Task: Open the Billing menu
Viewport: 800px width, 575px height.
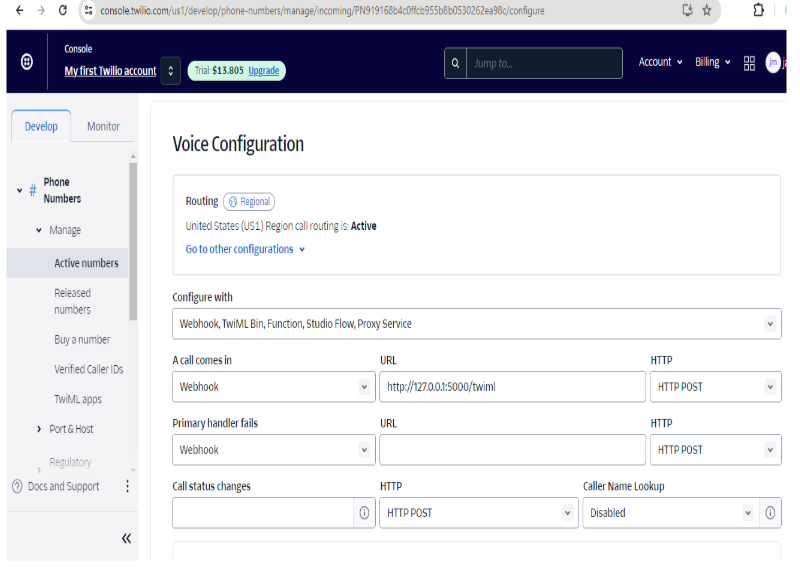Action: click(x=712, y=62)
